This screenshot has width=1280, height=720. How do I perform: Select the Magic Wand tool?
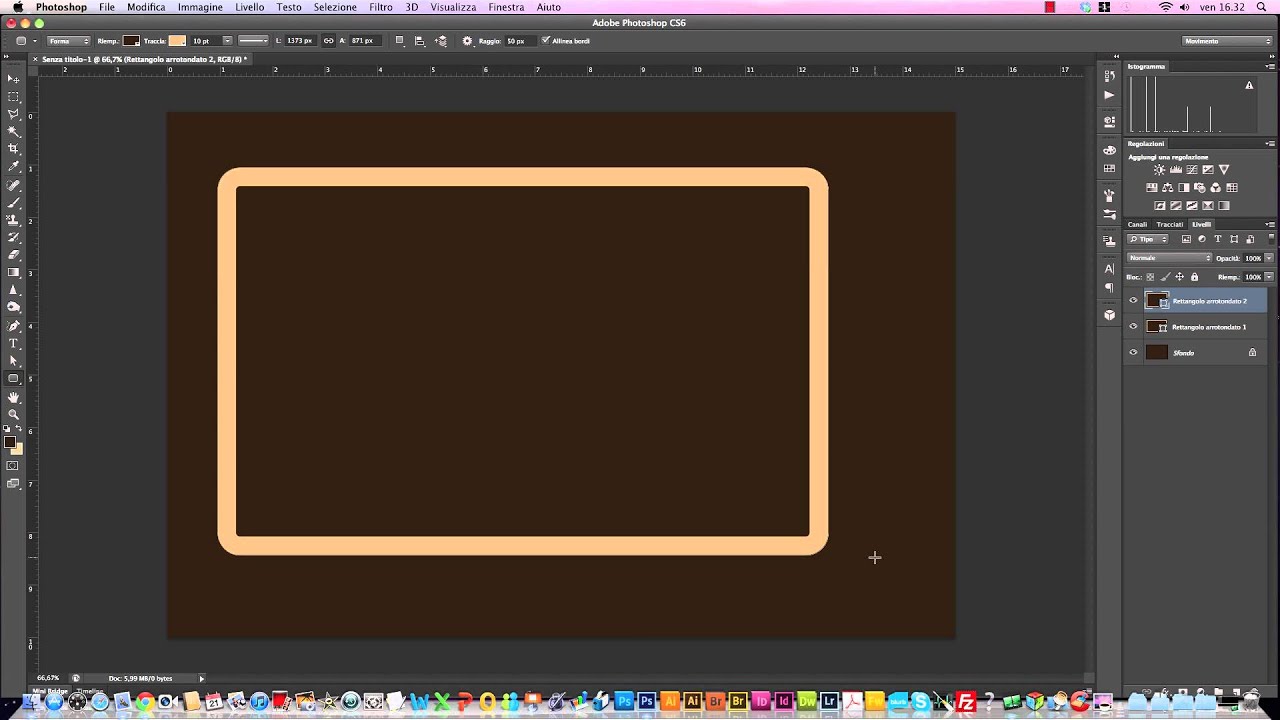point(14,132)
